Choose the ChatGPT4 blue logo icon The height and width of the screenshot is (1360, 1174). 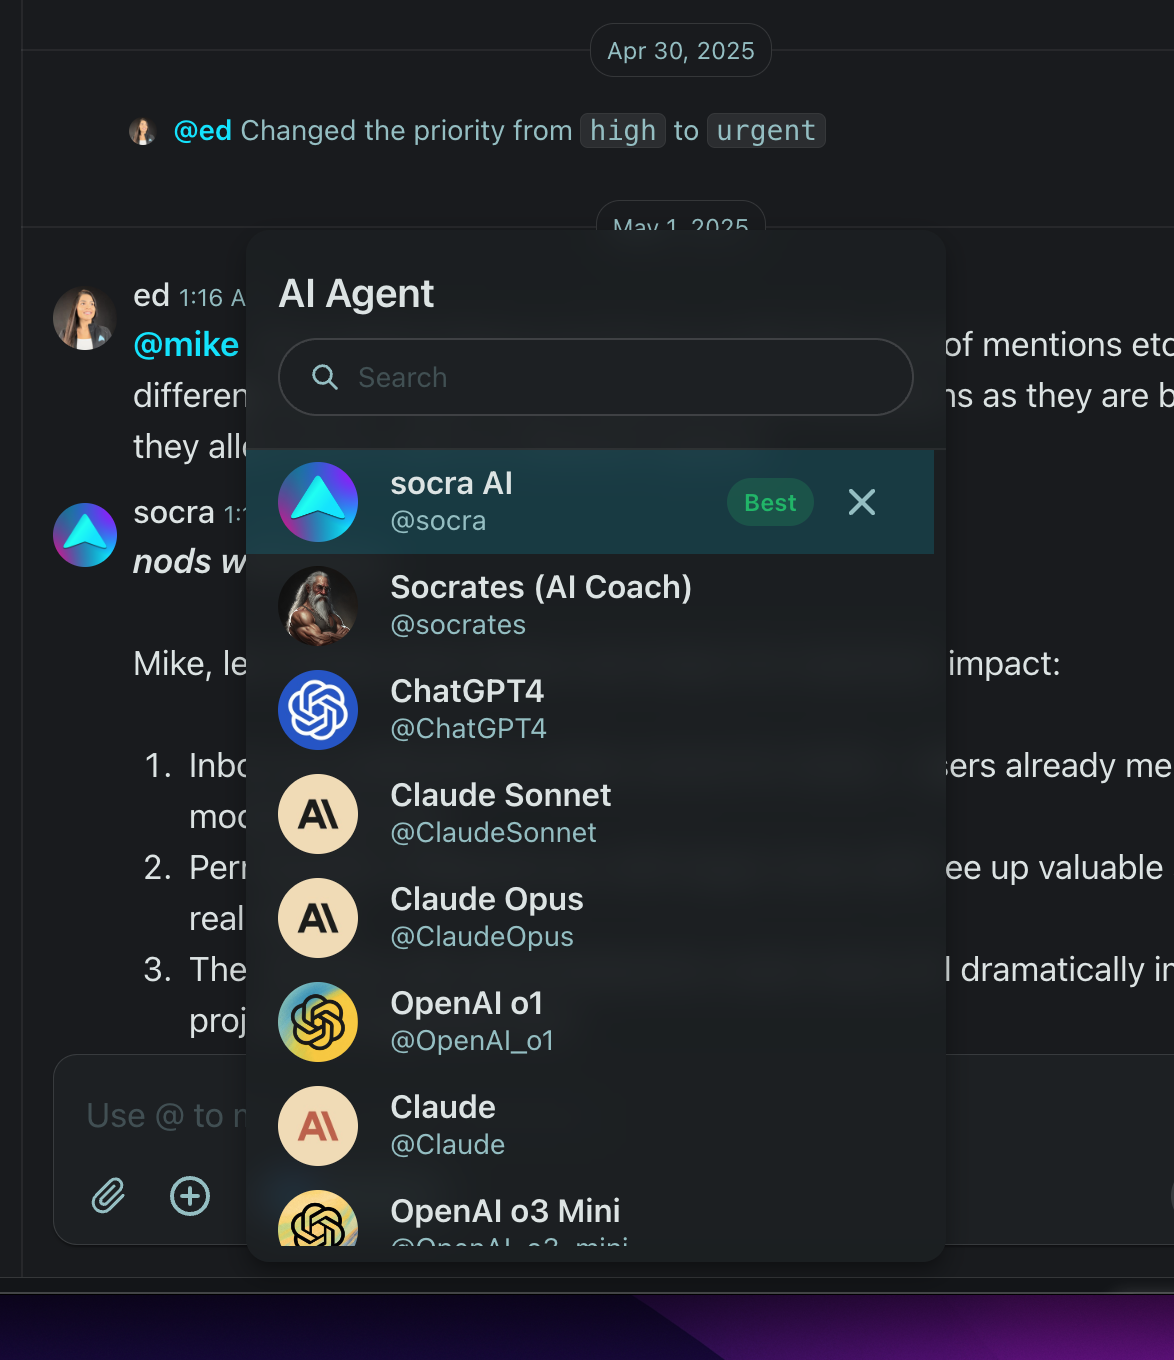pos(318,710)
